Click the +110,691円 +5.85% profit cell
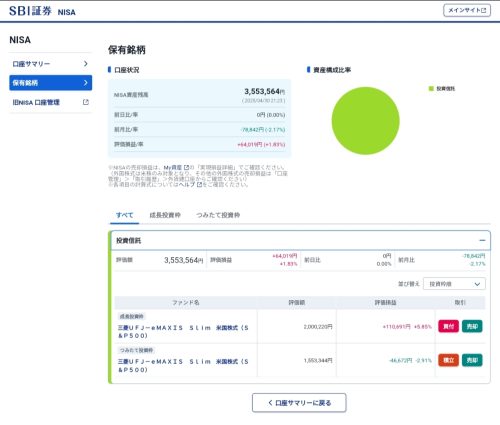This screenshot has height=425, width=500. point(407,327)
